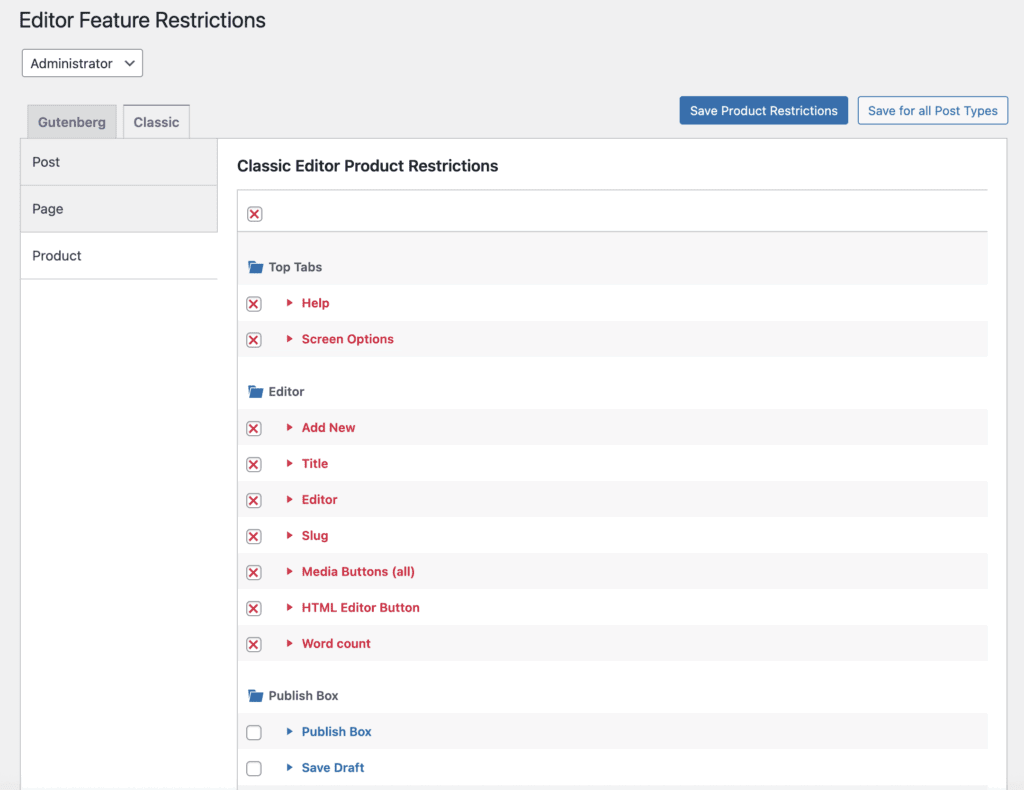The width and height of the screenshot is (1024, 790).
Task: Select Product in the post type sidebar
Action: click(x=56, y=255)
